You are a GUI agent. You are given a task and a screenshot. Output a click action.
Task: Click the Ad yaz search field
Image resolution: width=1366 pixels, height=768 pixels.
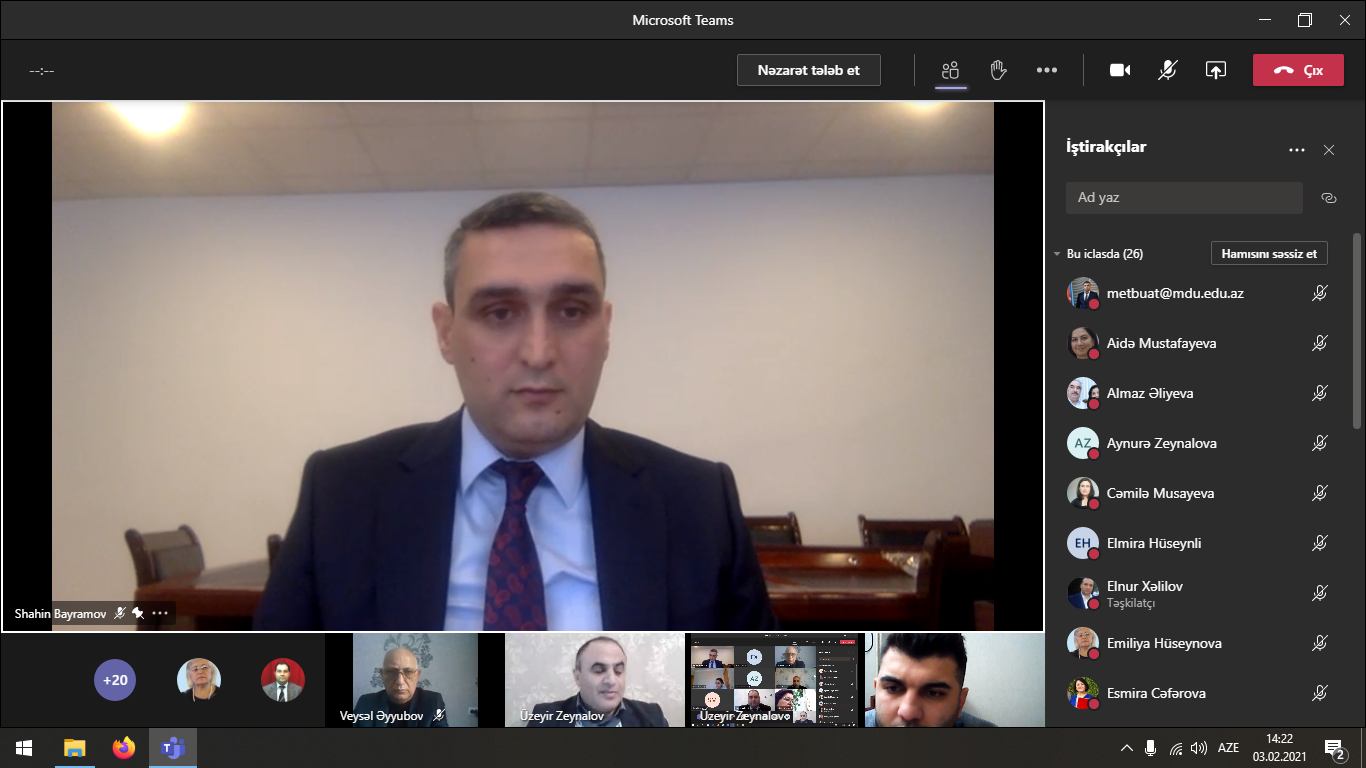pos(1184,198)
